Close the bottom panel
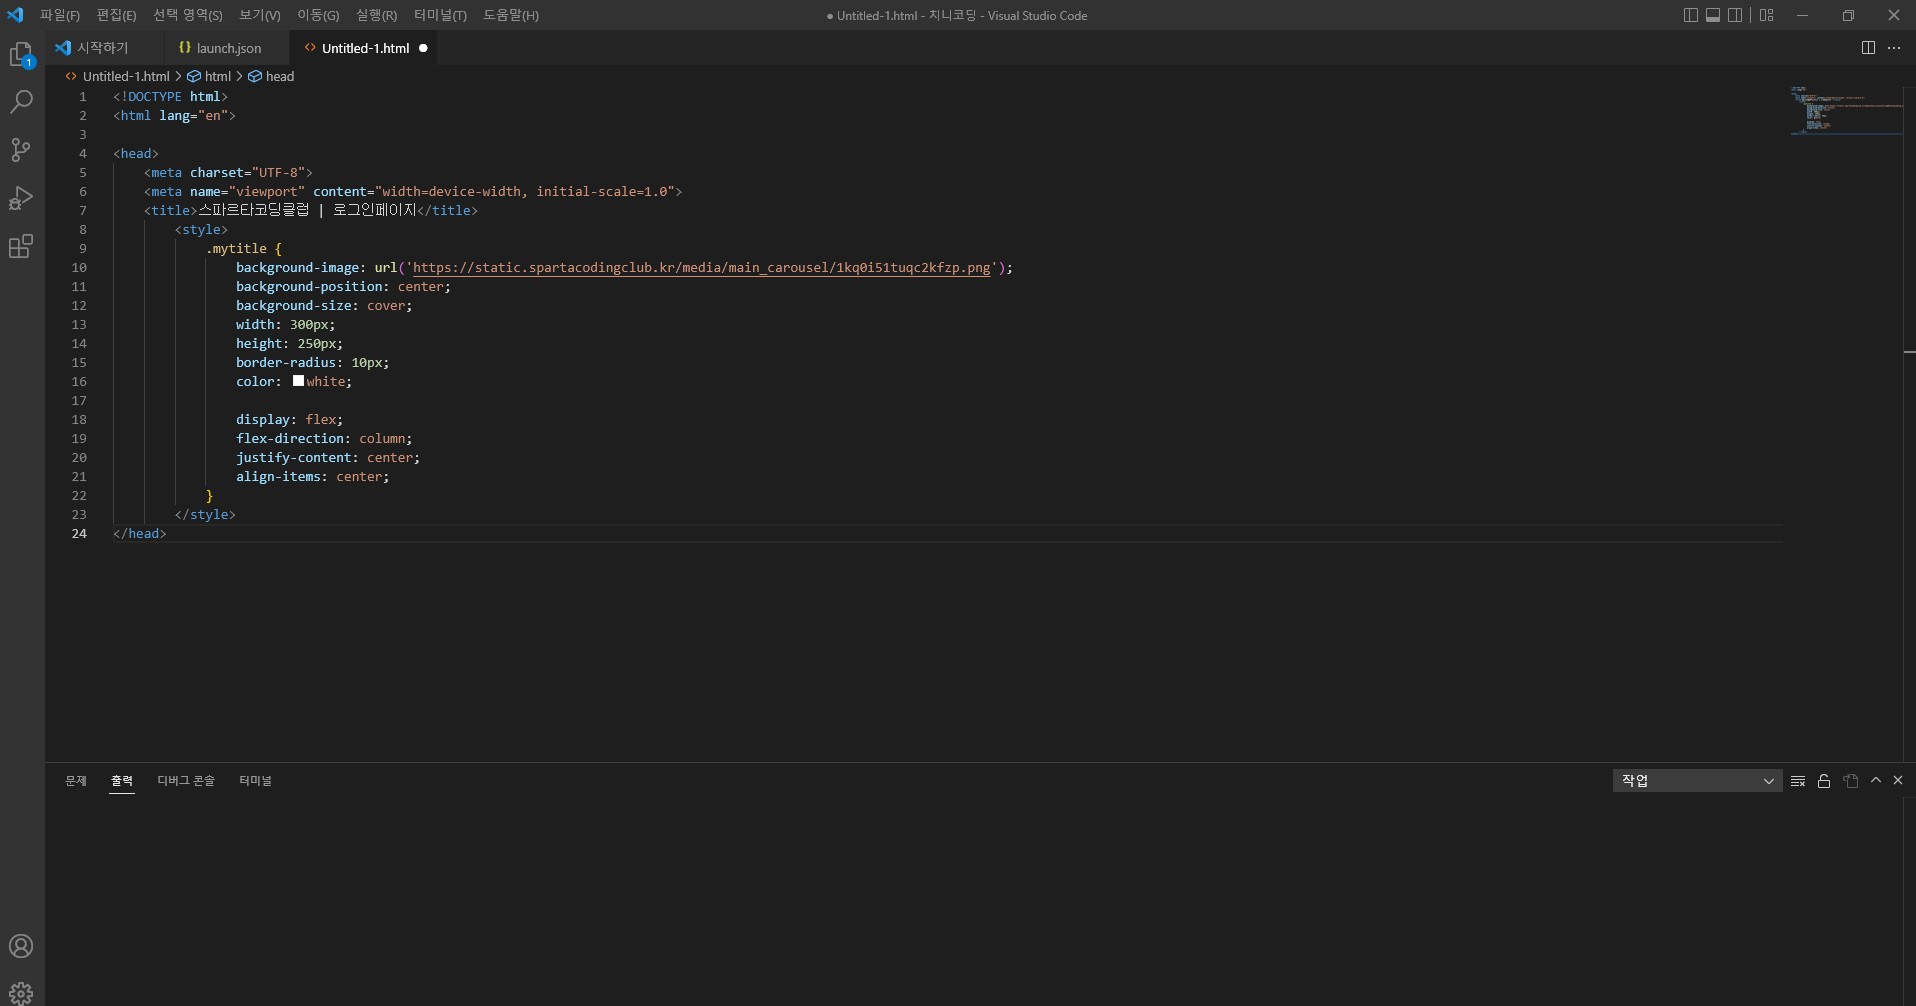 tap(1898, 780)
